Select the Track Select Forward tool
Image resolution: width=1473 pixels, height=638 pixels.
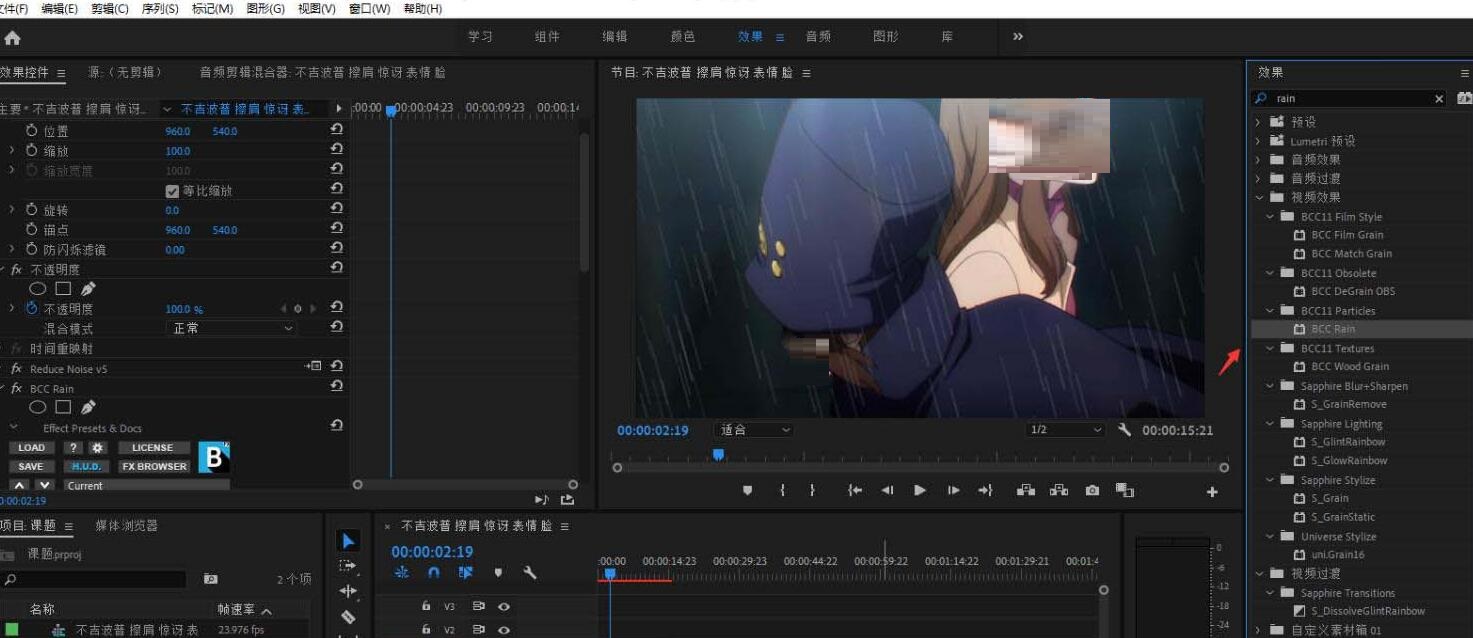[x=348, y=565]
